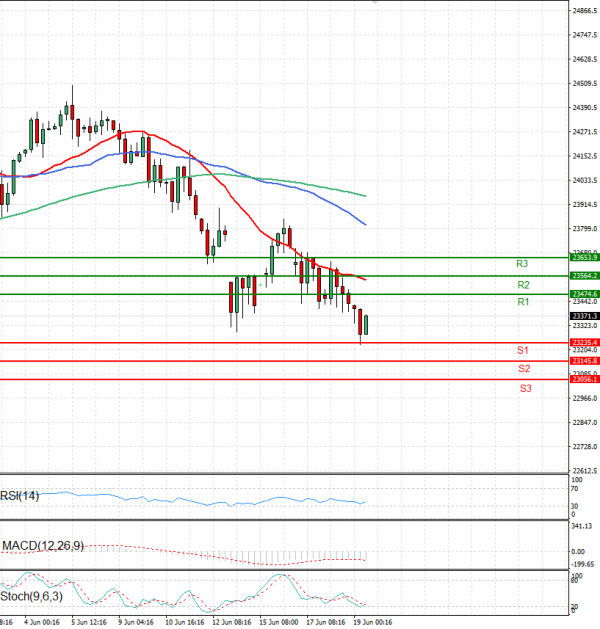
Task: Click the 23235.4 support price tag
Action: point(585,343)
